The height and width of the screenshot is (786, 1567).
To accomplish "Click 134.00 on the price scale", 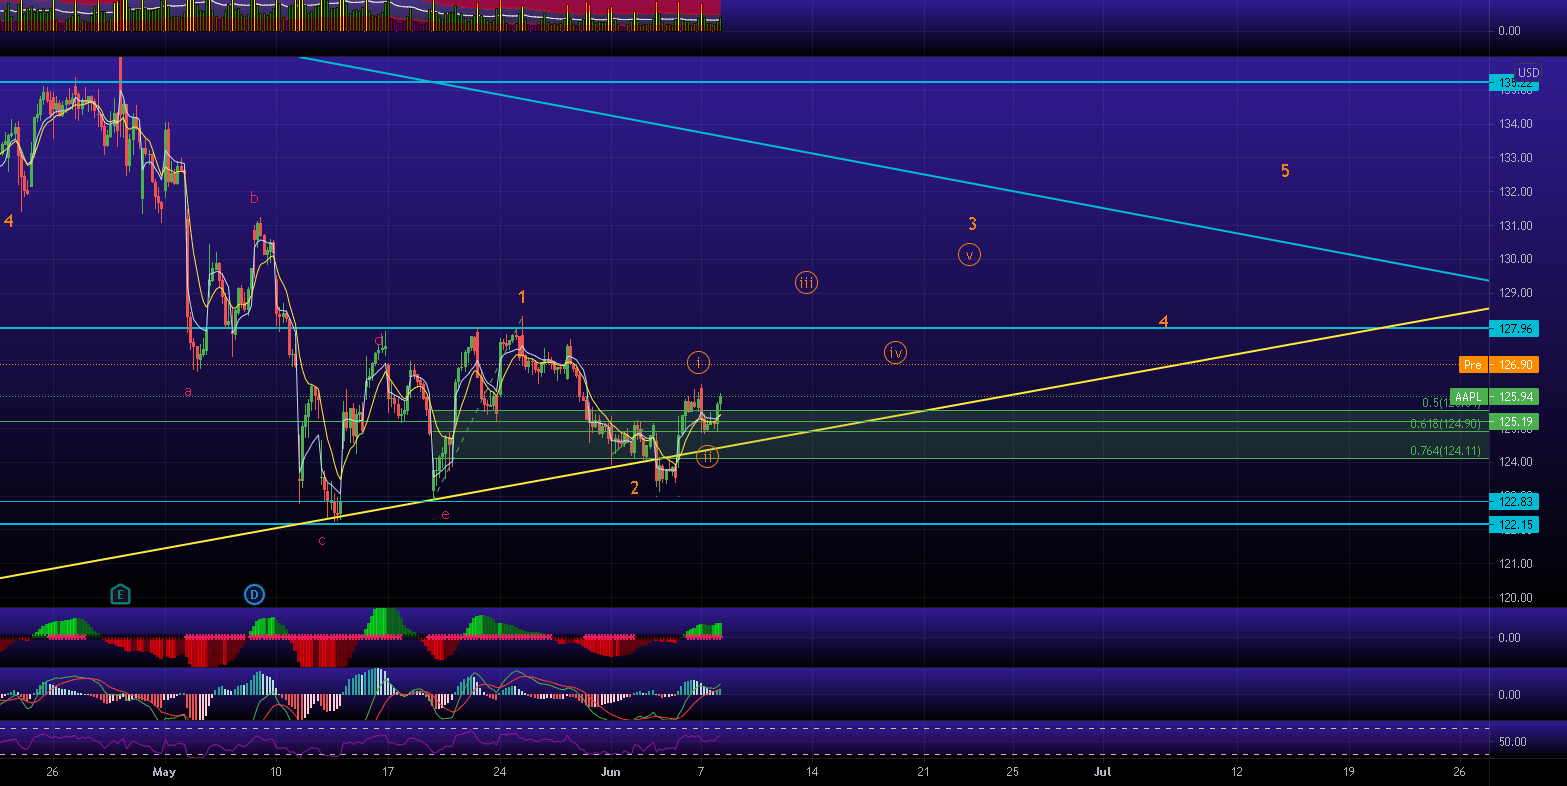I will pyautogui.click(x=1515, y=124).
